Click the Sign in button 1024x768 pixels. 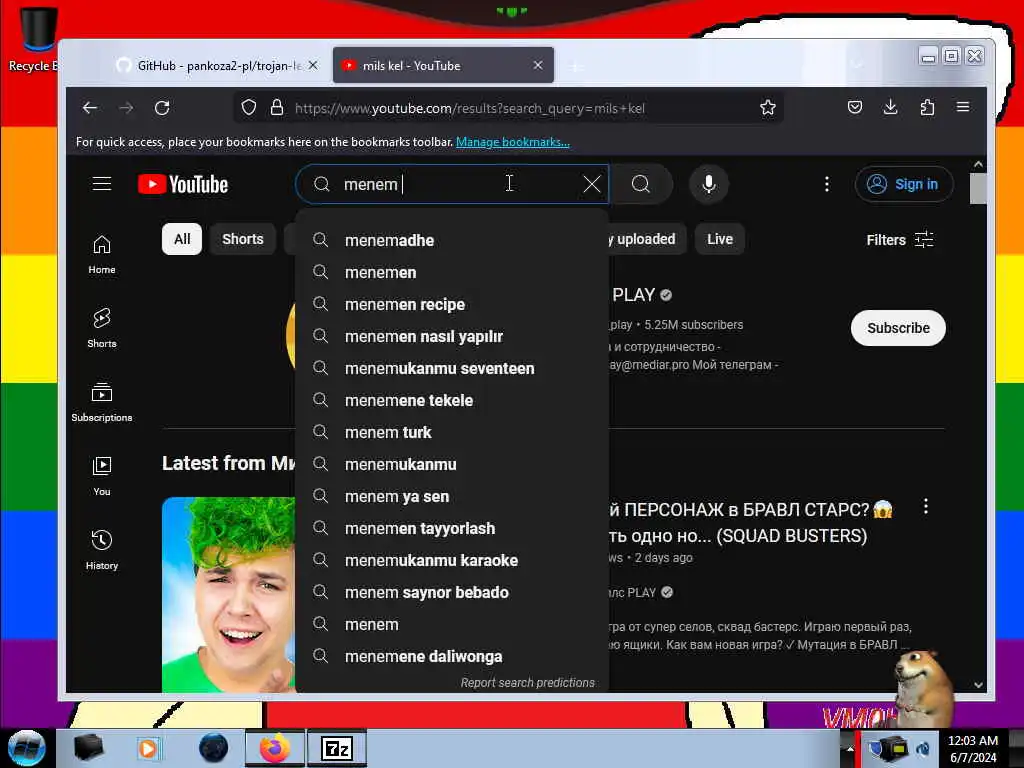point(904,184)
